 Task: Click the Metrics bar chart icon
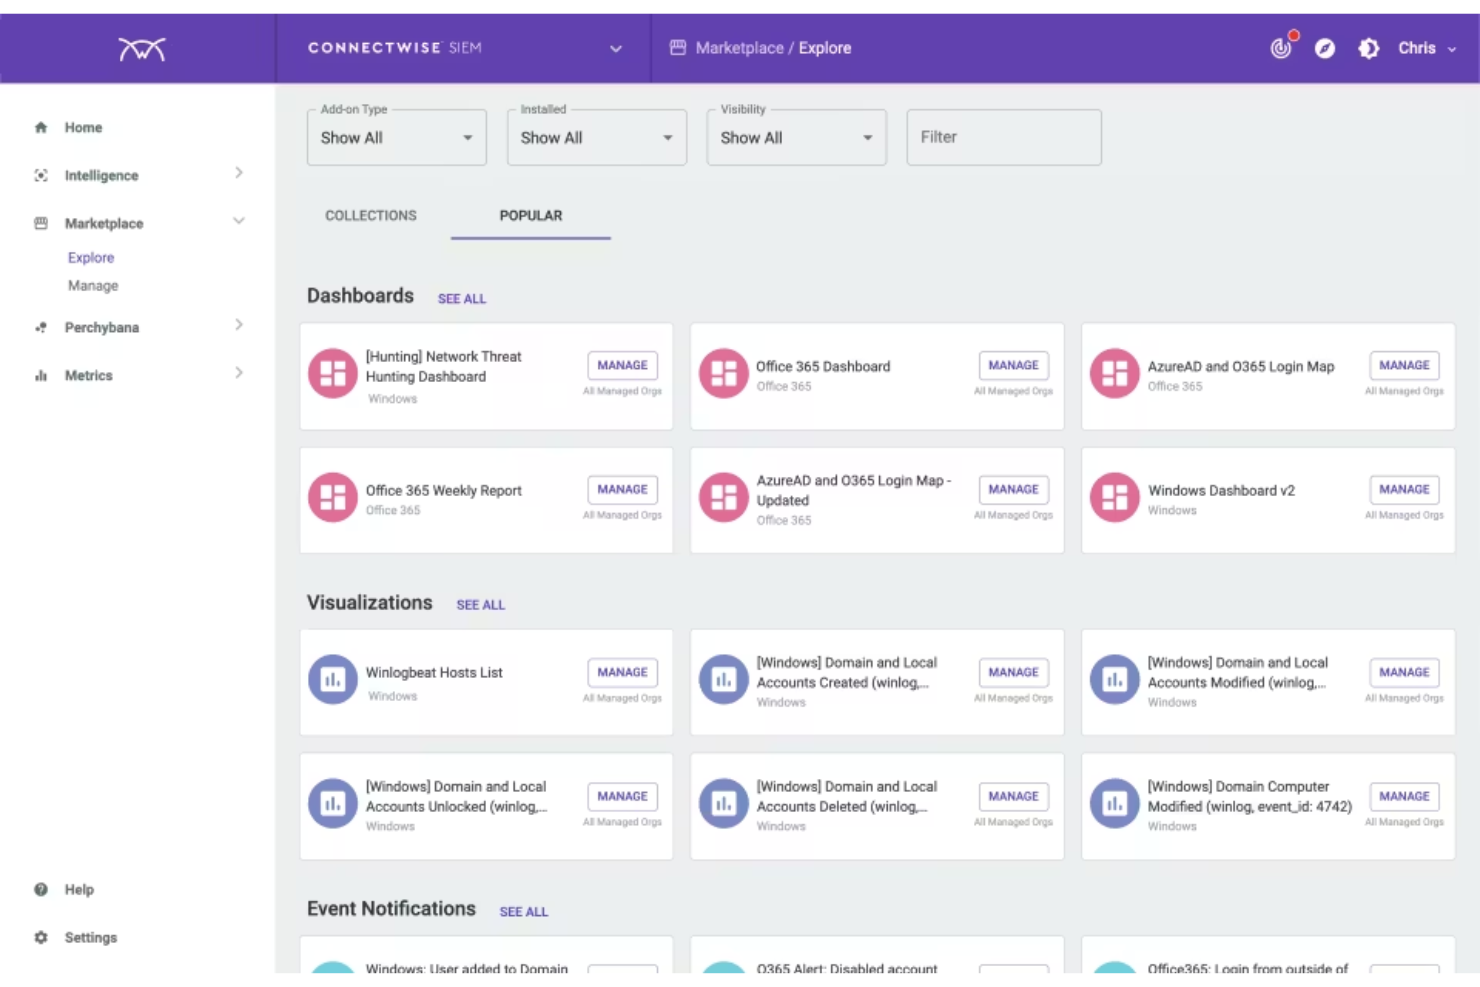point(41,375)
